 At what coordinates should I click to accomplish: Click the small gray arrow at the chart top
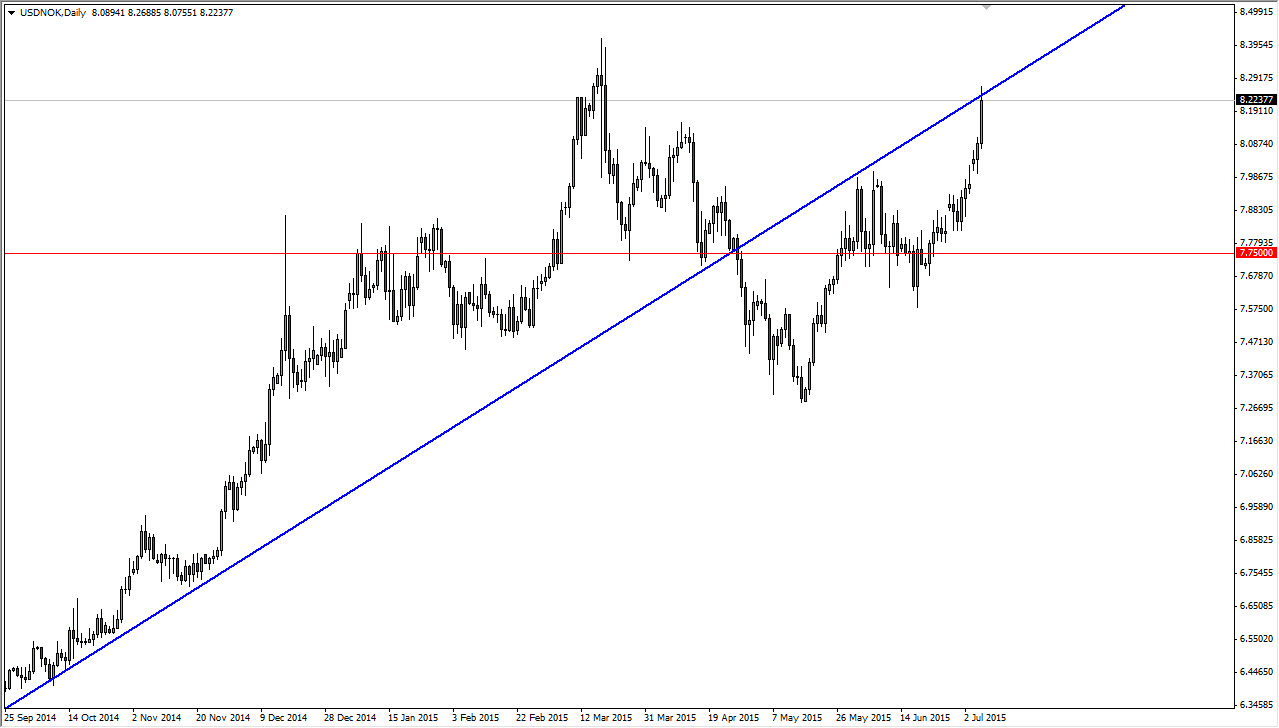(x=986, y=7)
